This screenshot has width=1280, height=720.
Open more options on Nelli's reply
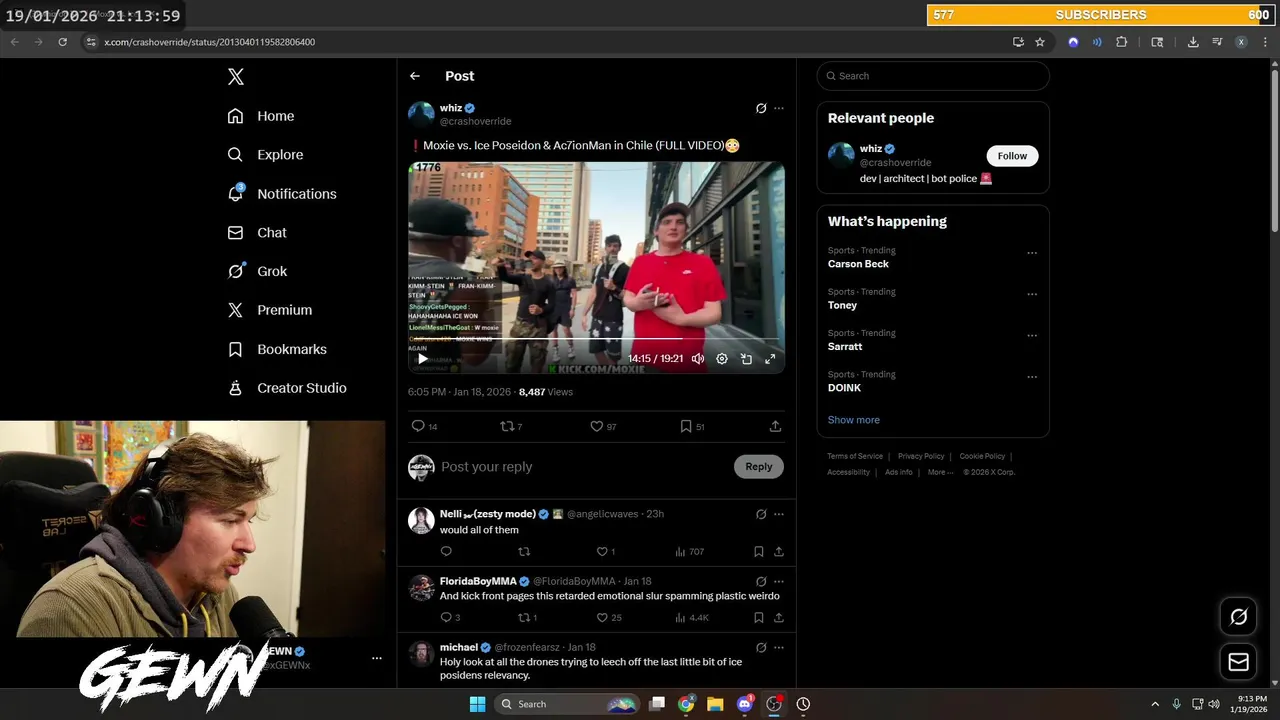click(779, 514)
